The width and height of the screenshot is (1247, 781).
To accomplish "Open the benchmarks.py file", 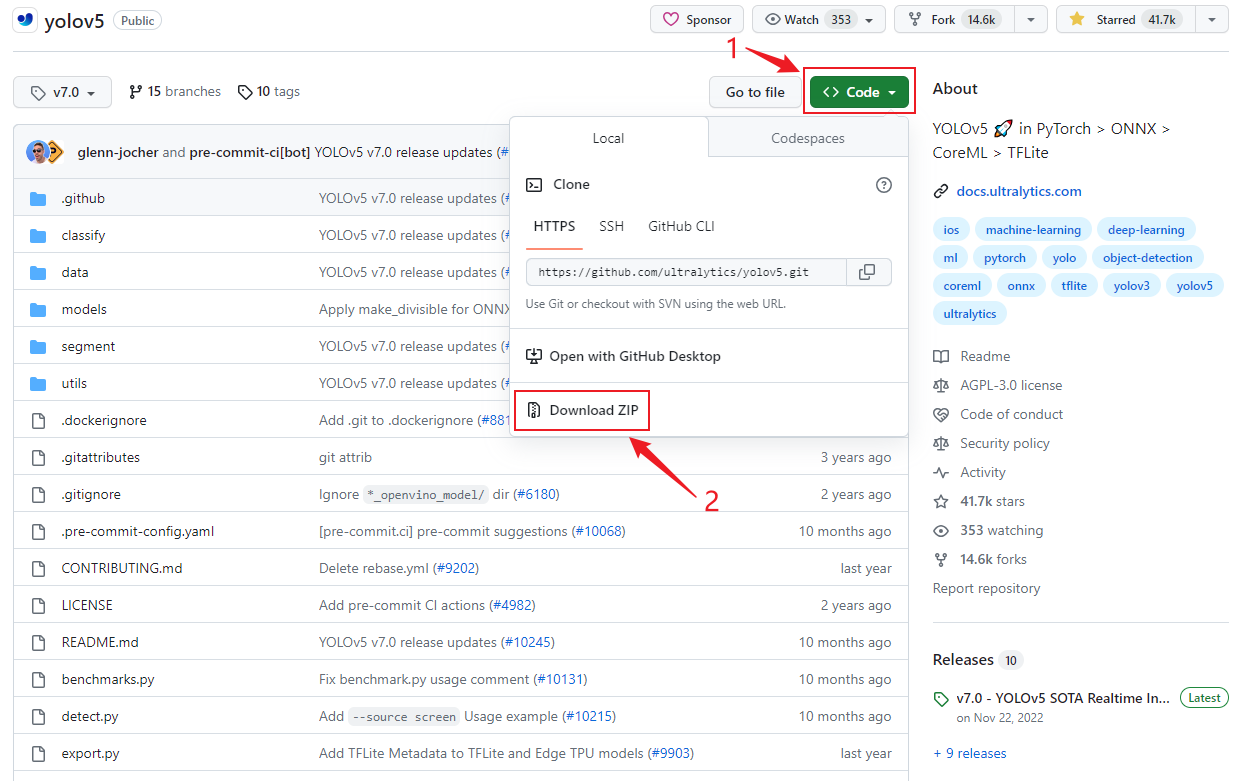I will pyautogui.click(x=108, y=679).
